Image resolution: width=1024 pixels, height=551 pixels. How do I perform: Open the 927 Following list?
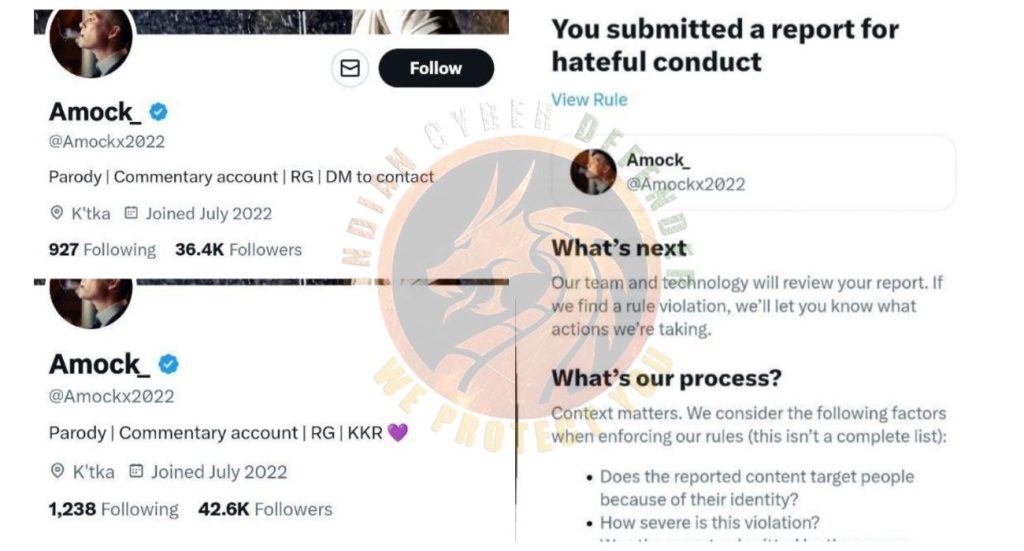102,249
